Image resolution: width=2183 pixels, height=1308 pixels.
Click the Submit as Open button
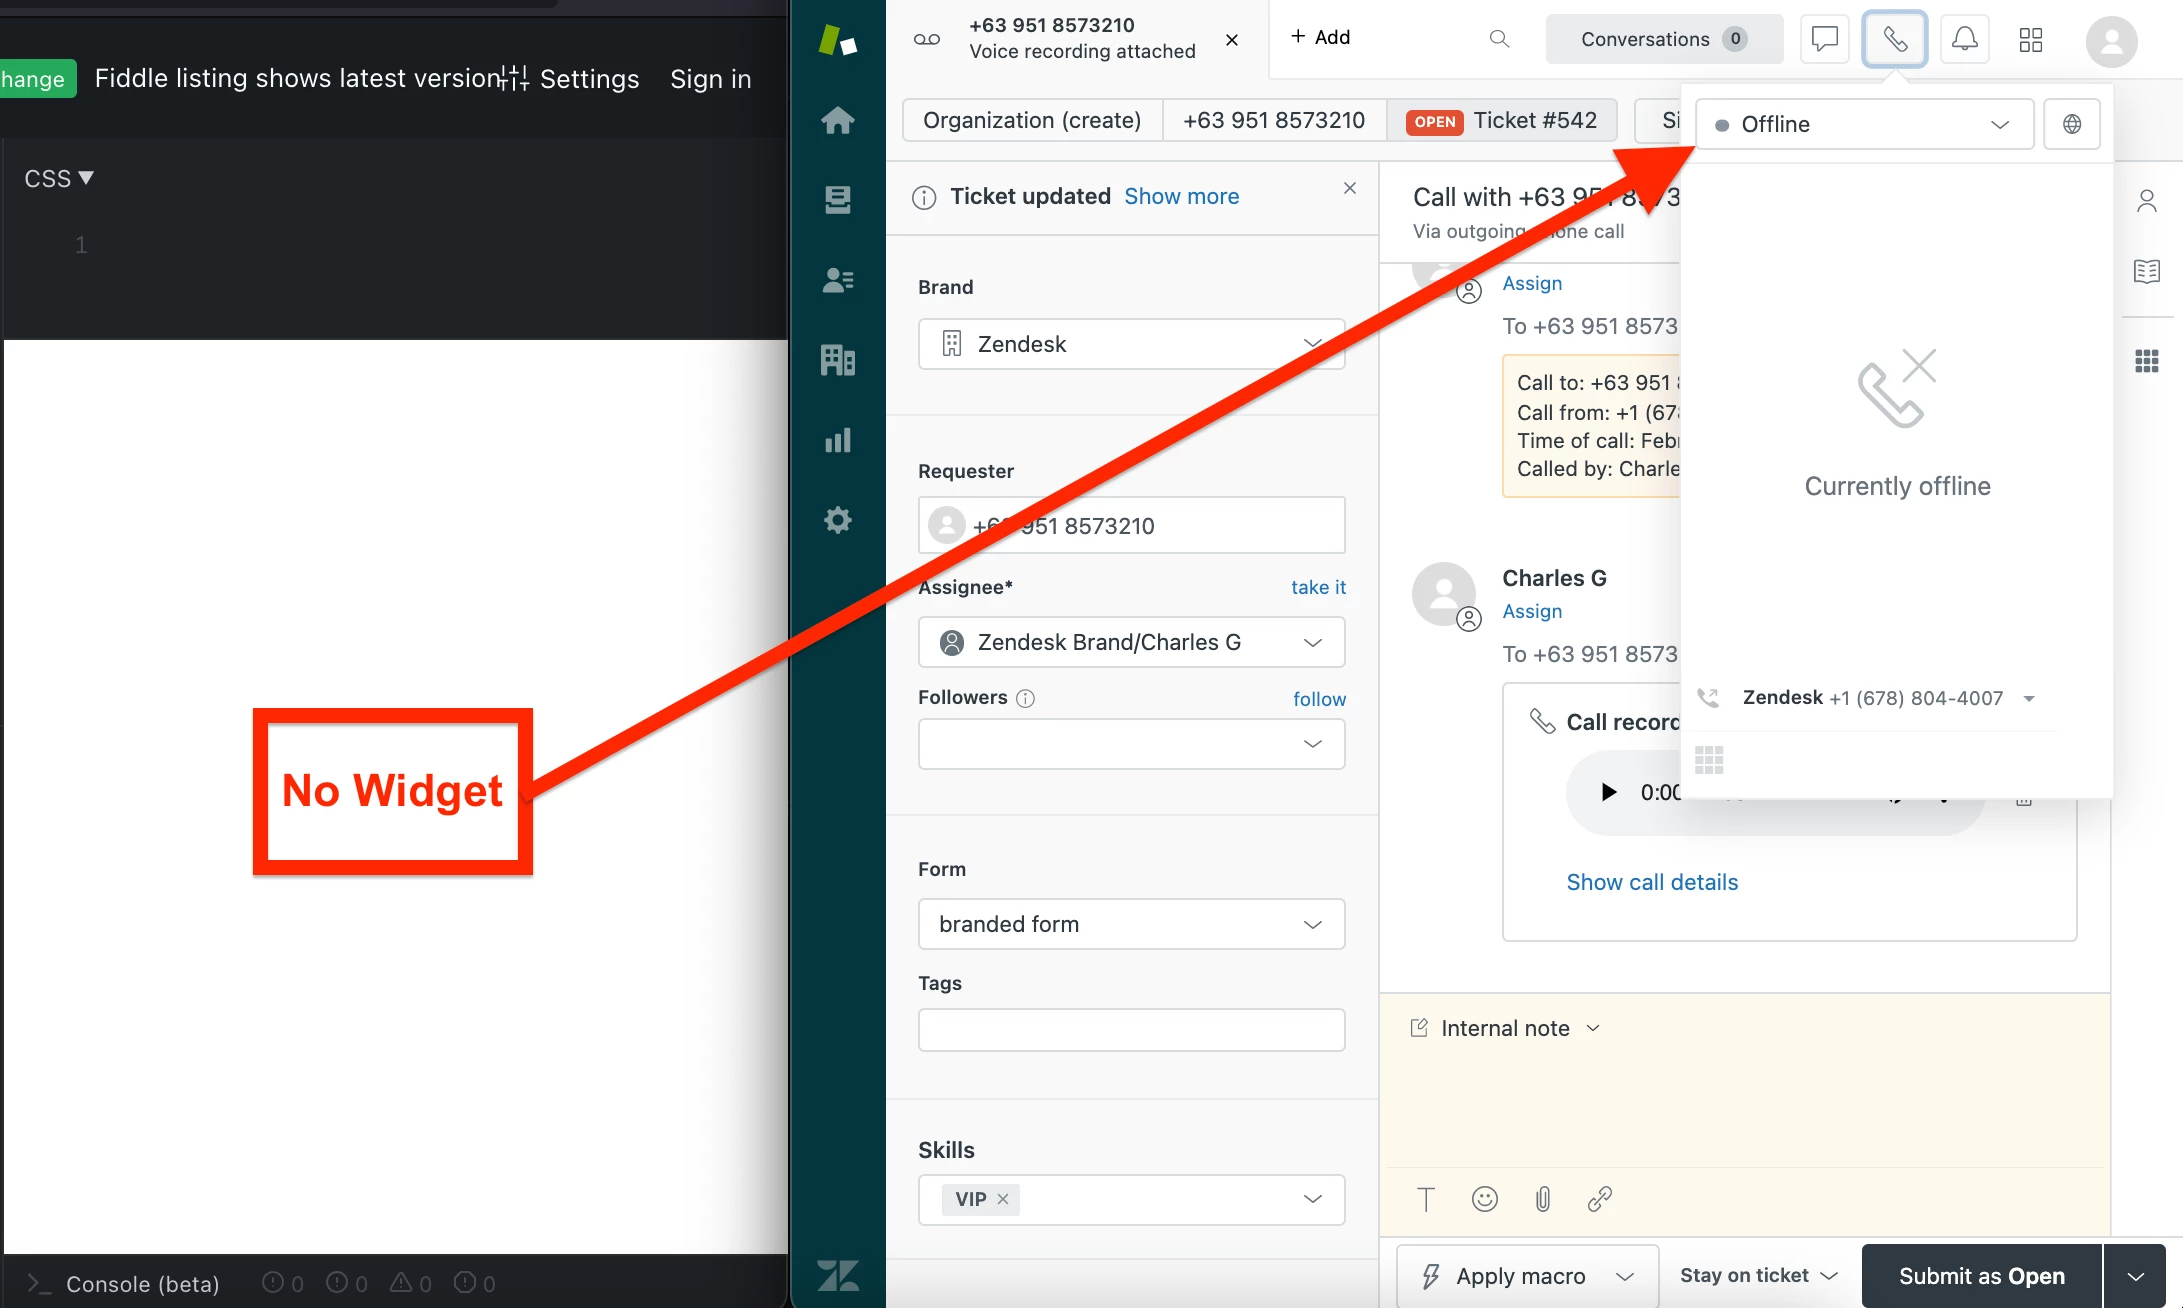[x=1980, y=1276]
